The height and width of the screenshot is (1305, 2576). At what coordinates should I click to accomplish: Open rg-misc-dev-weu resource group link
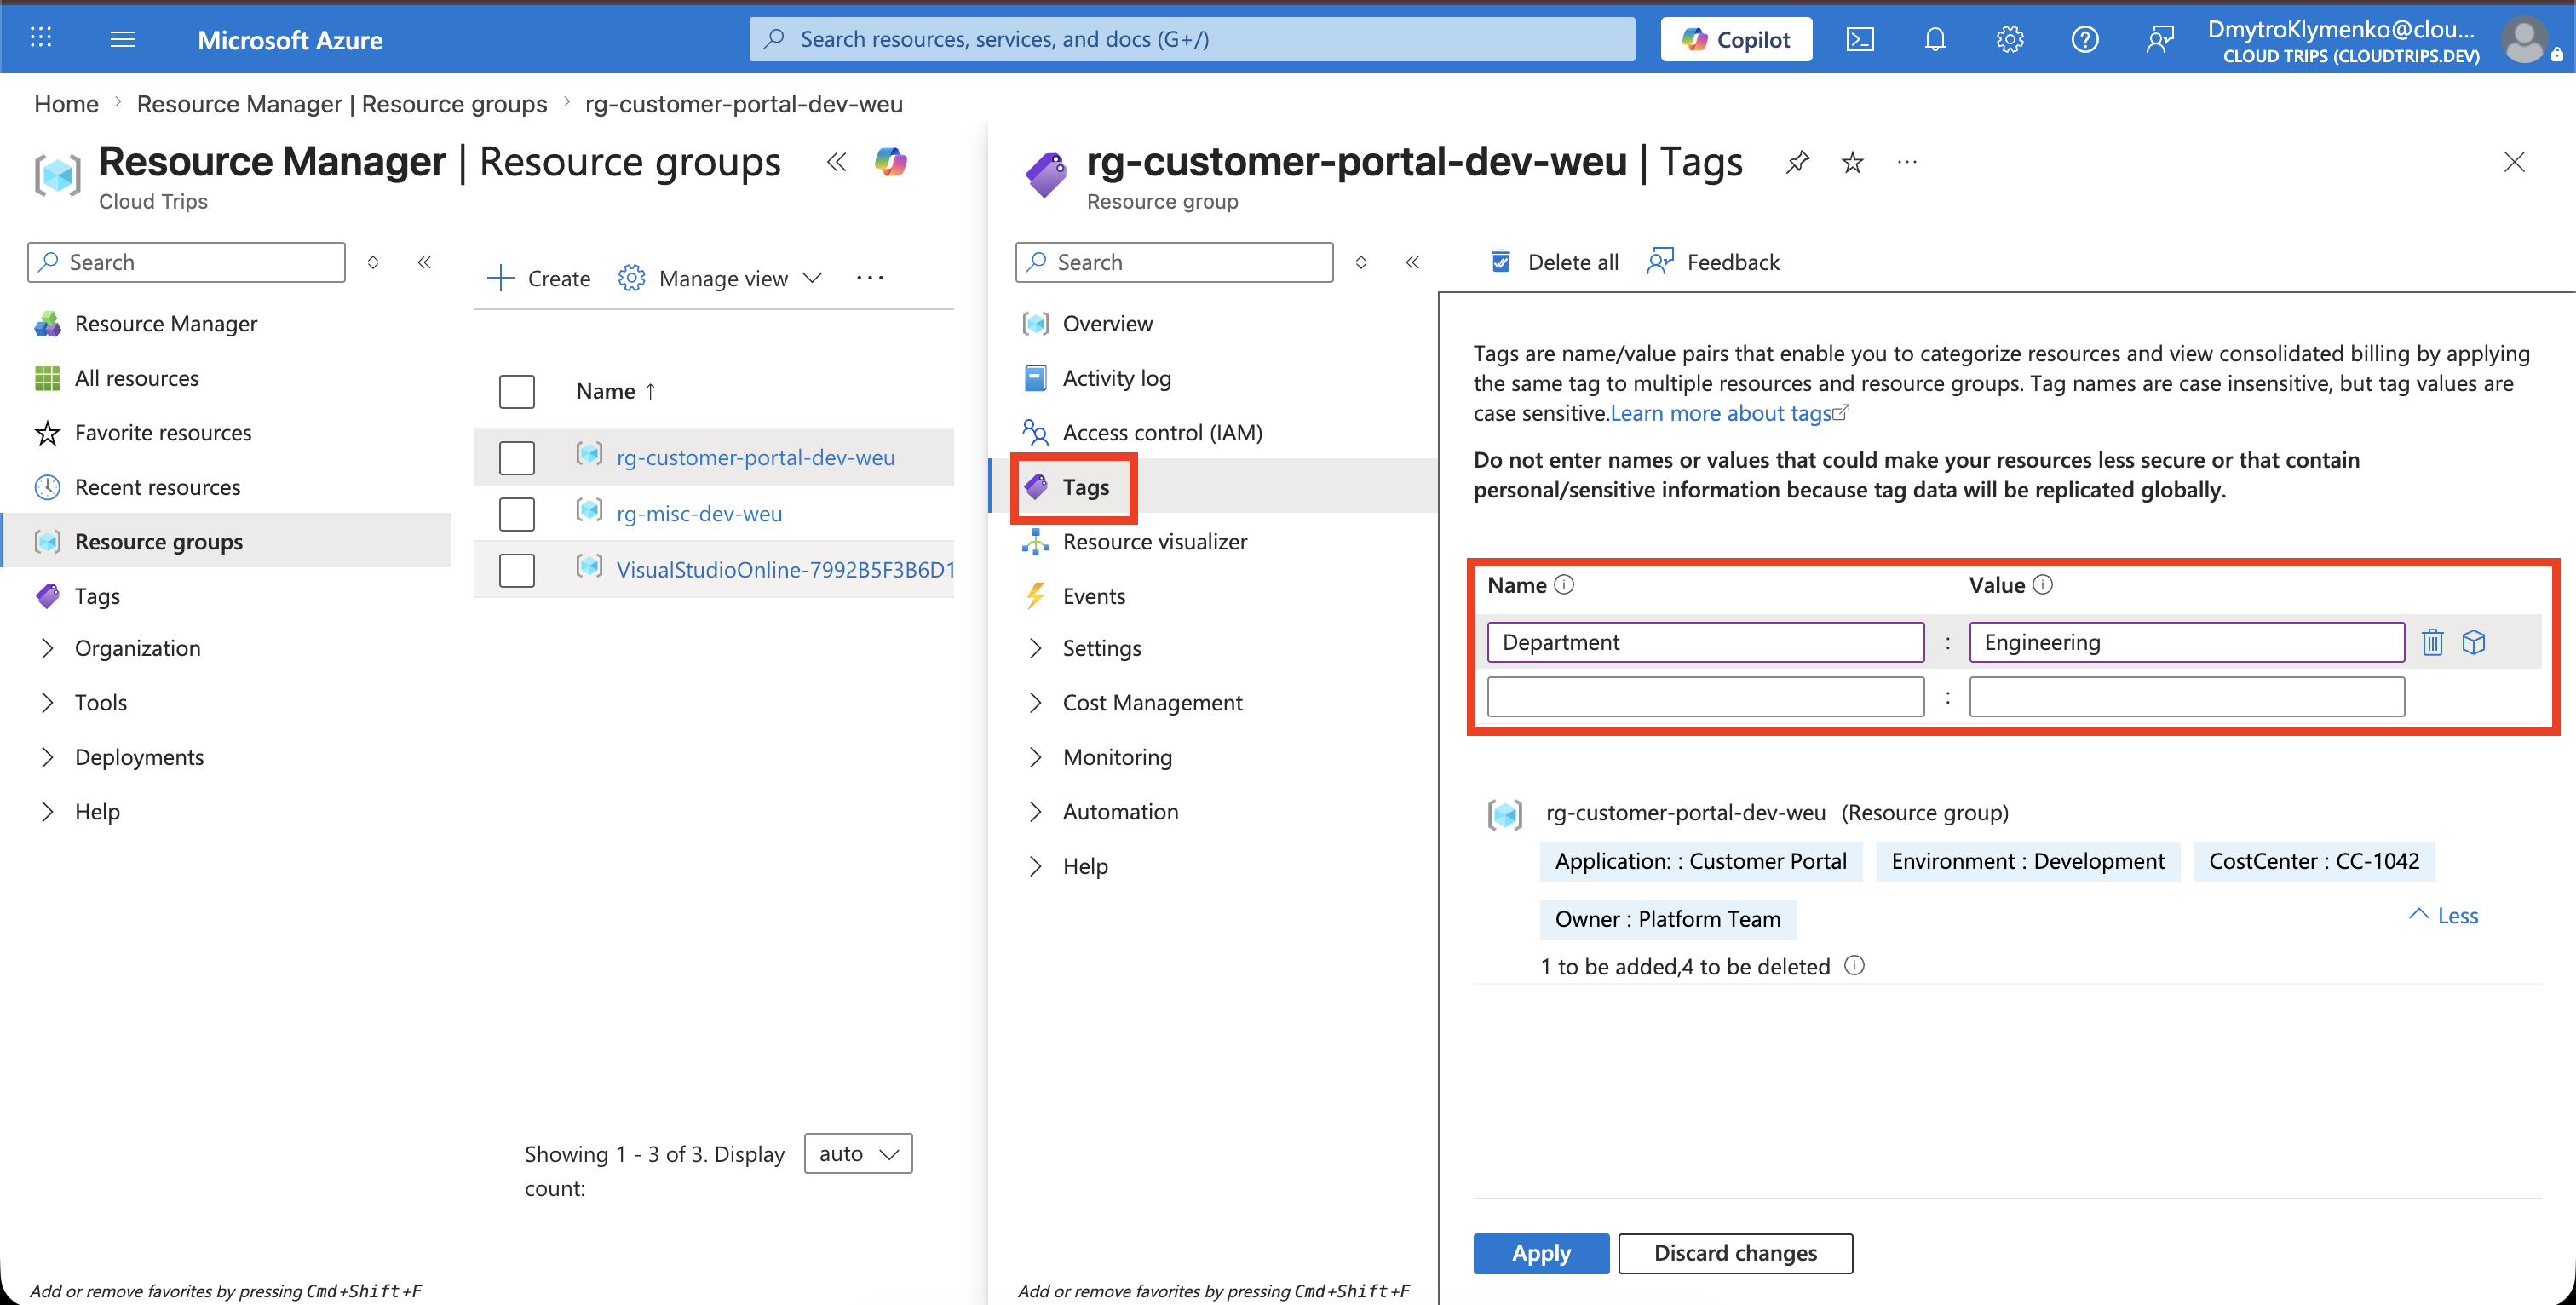click(699, 514)
